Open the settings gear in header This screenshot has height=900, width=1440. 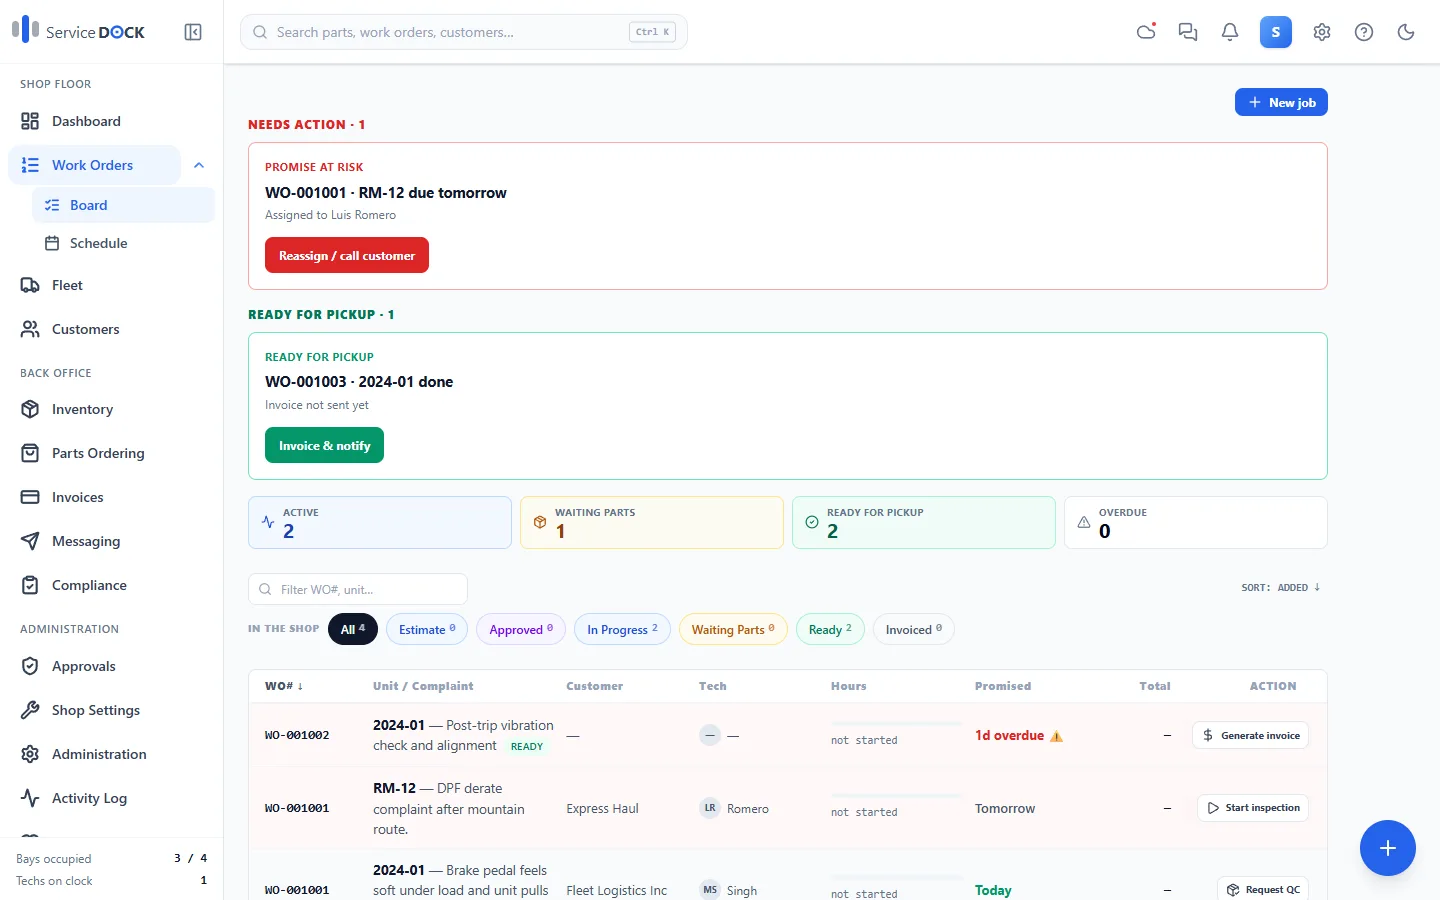pos(1322,32)
